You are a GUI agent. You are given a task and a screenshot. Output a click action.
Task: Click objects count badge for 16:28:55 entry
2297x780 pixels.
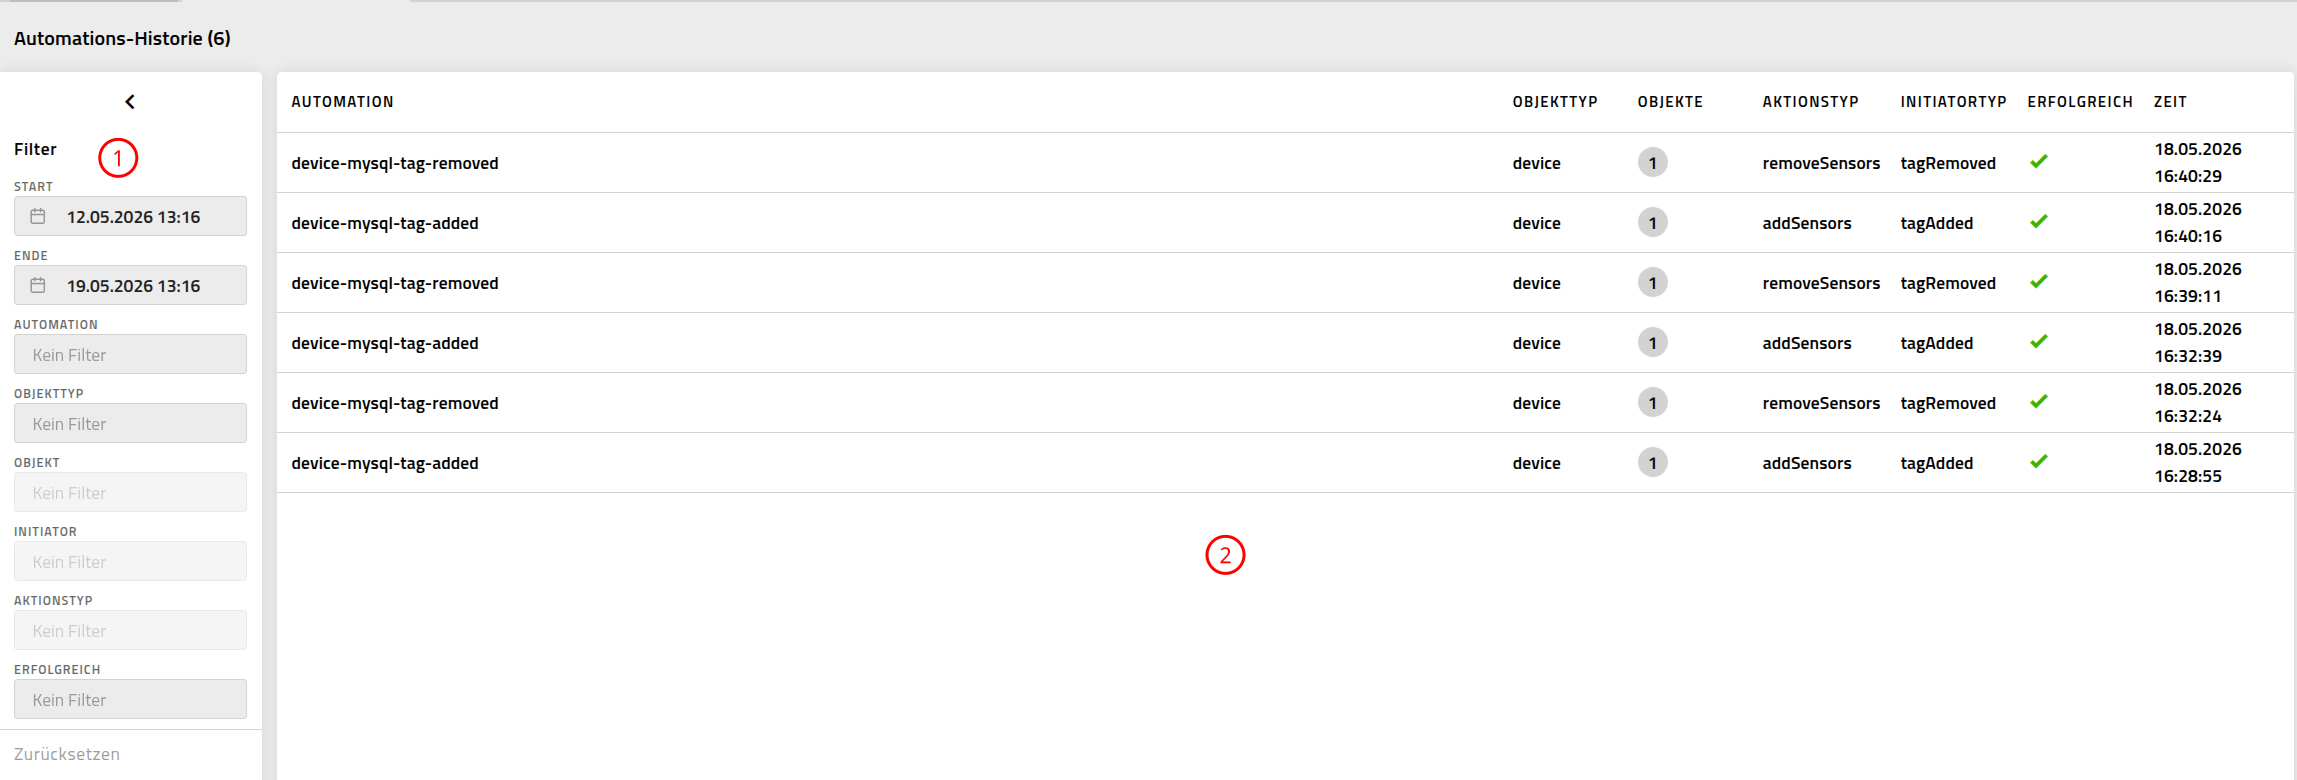(x=1652, y=462)
